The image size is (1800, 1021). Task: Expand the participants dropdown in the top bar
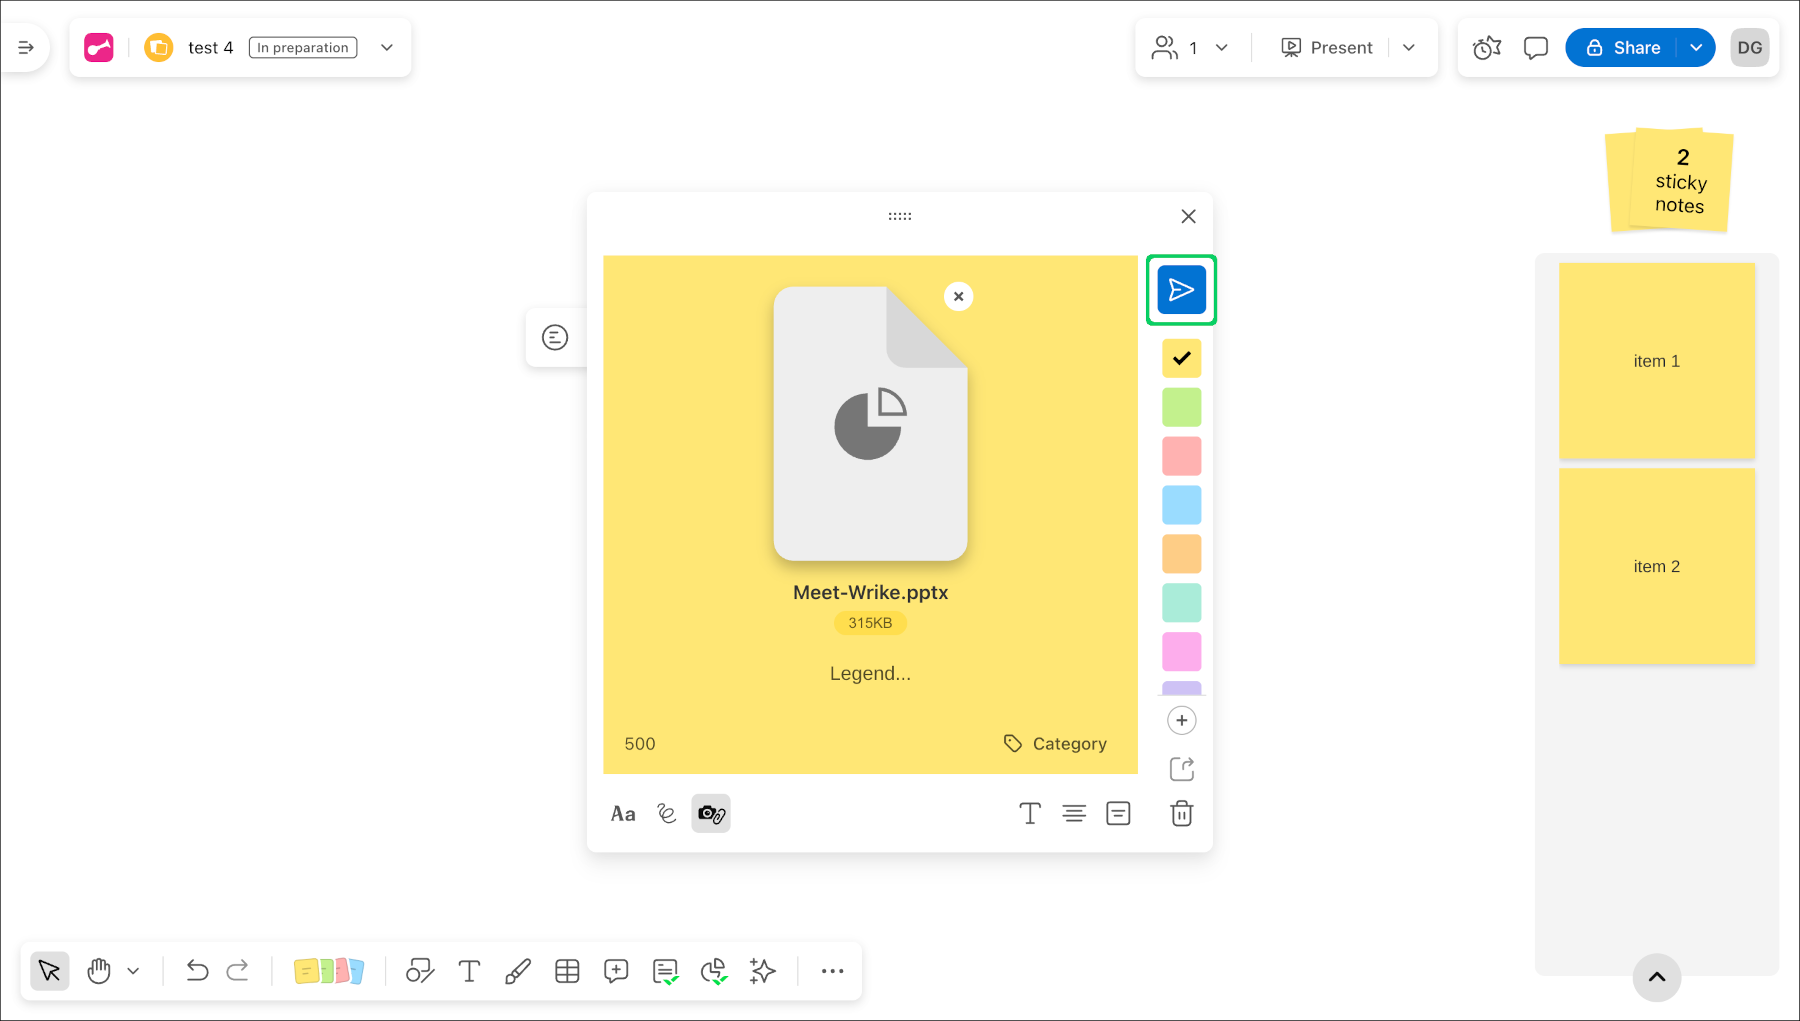point(1221,47)
